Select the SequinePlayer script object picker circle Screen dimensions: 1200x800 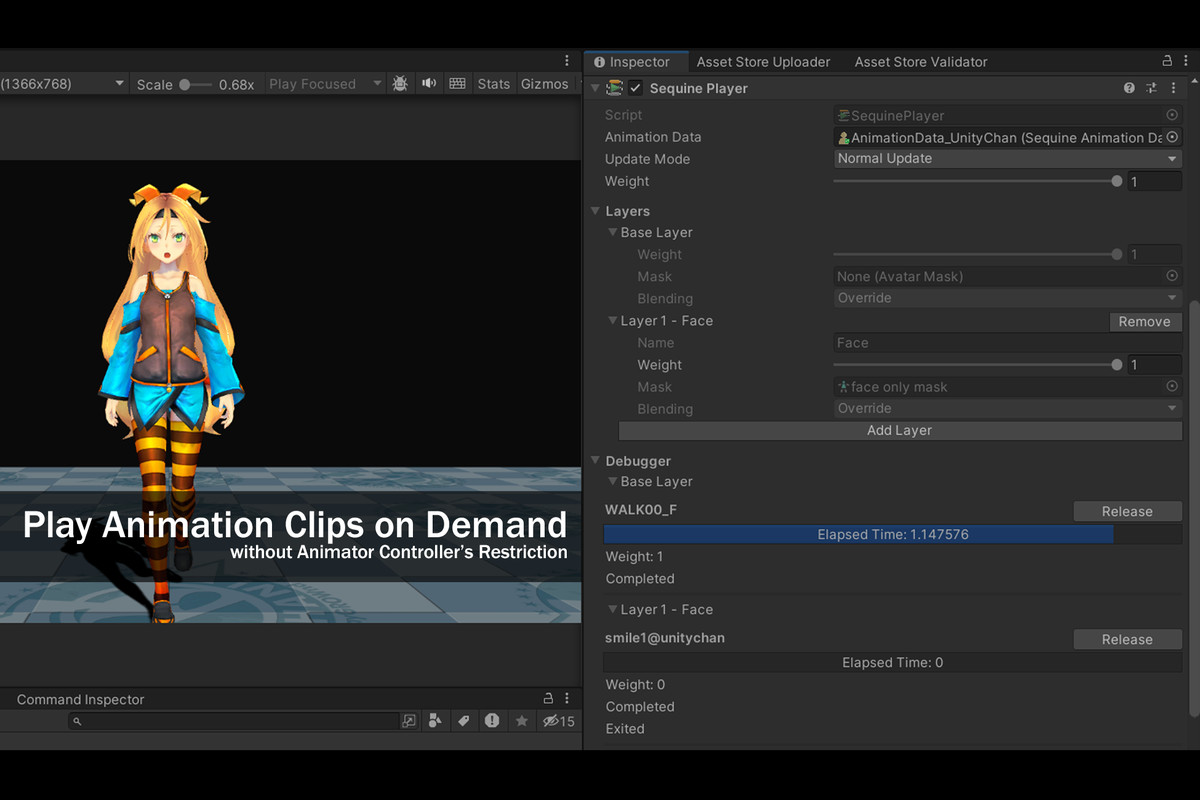tap(1171, 115)
